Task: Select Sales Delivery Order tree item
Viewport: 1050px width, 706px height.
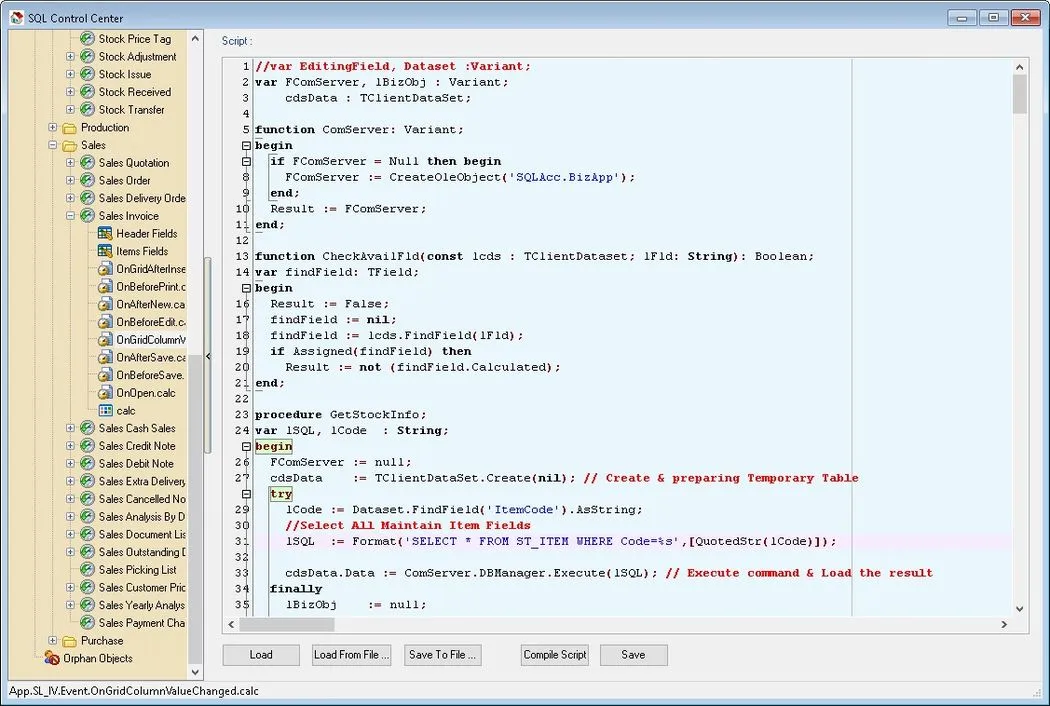Action: pos(142,198)
